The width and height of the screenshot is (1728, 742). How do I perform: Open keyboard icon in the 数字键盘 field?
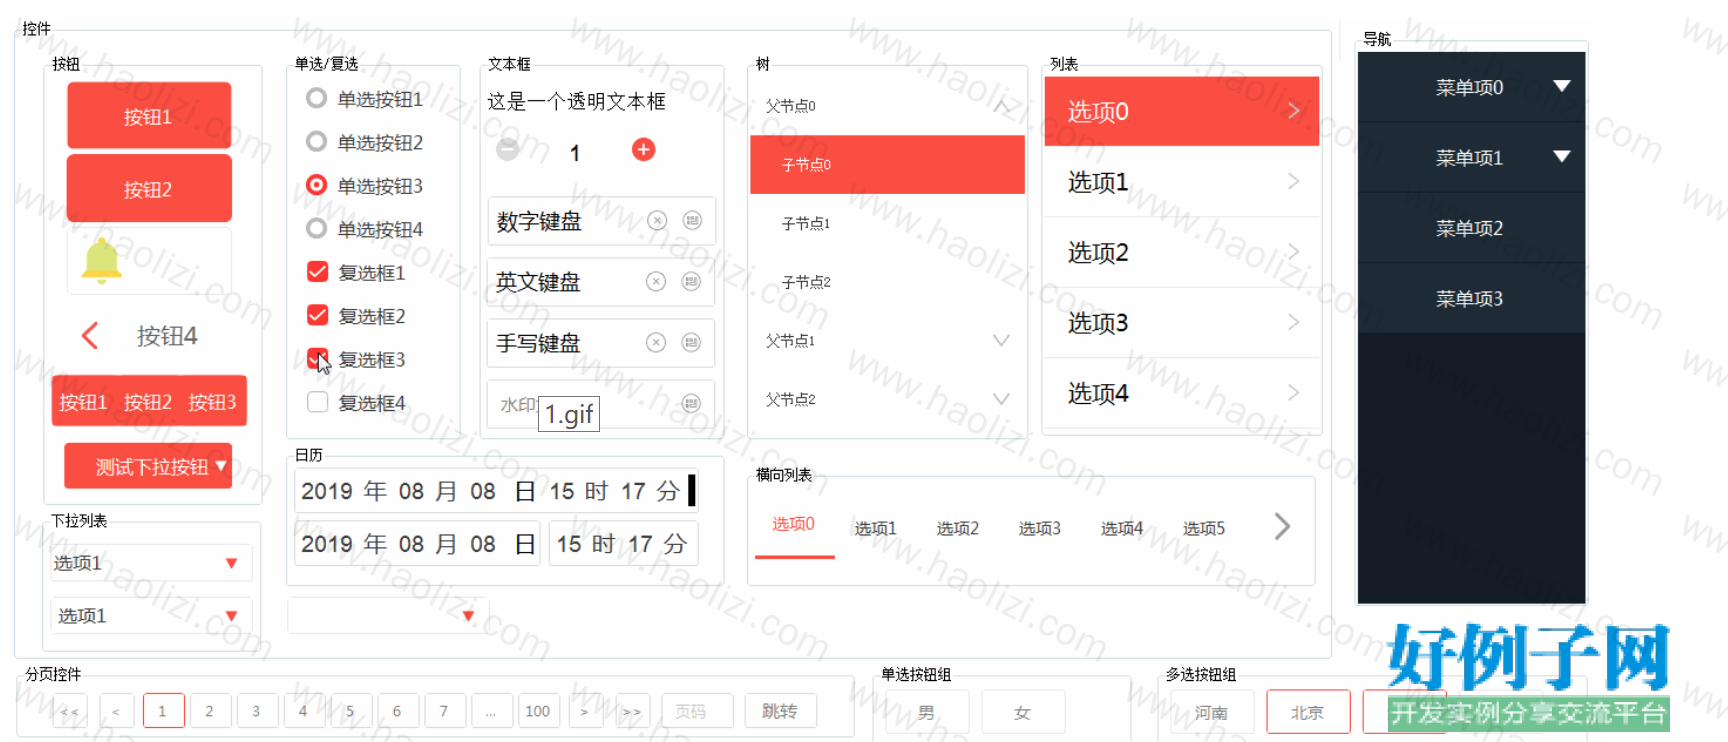click(x=692, y=221)
